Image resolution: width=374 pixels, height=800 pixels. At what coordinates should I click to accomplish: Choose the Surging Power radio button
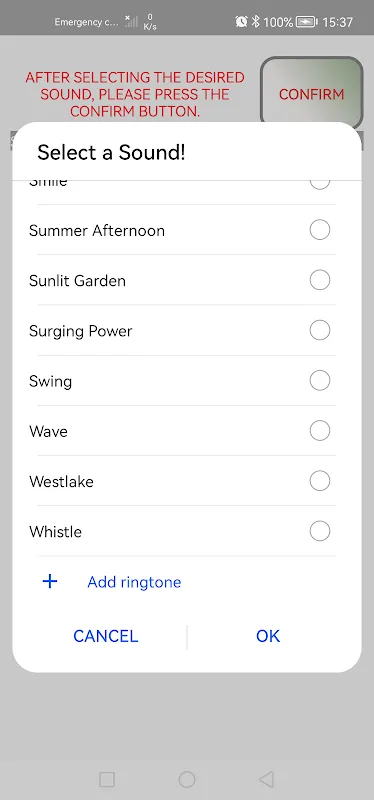pyautogui.click(x=320, y=331)
